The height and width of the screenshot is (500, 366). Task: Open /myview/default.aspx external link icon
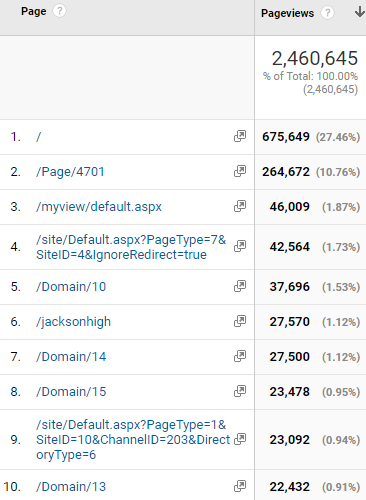[240, 206]
